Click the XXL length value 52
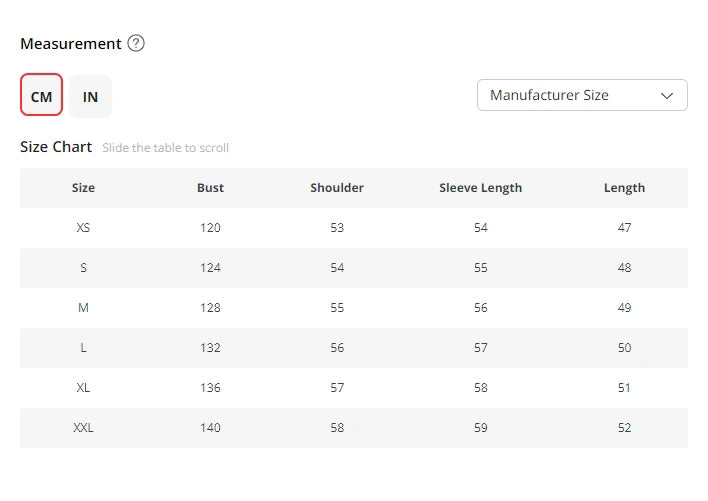The image size is (708, 501). [624, 428]
